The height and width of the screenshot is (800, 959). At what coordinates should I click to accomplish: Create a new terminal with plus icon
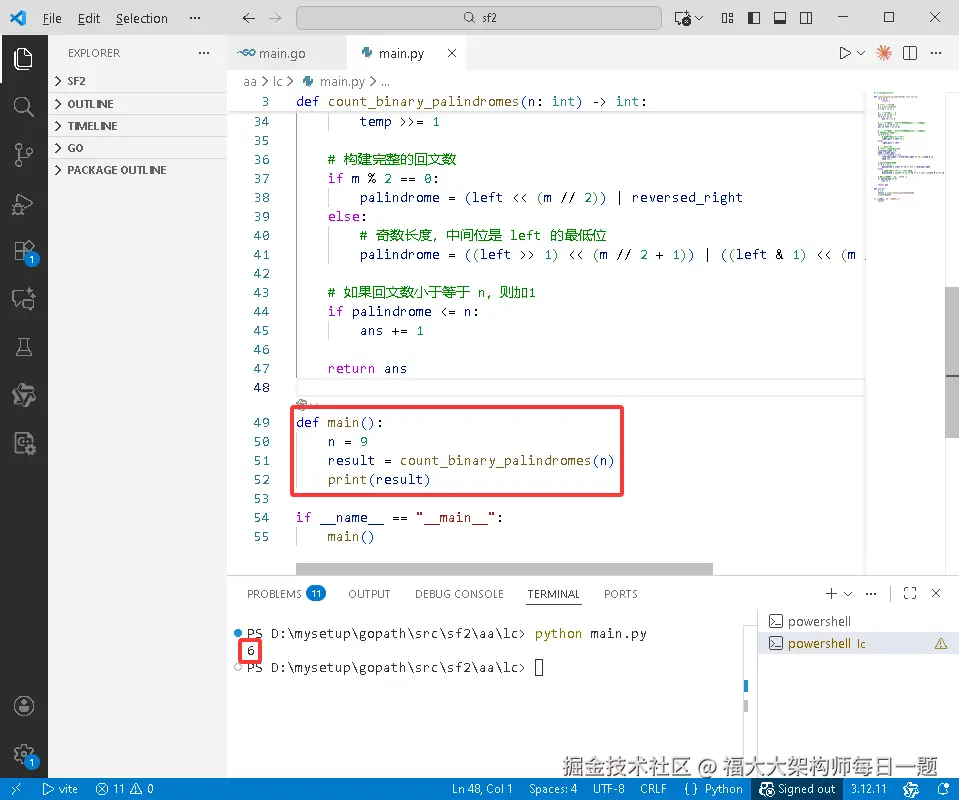tap(831, 593)
